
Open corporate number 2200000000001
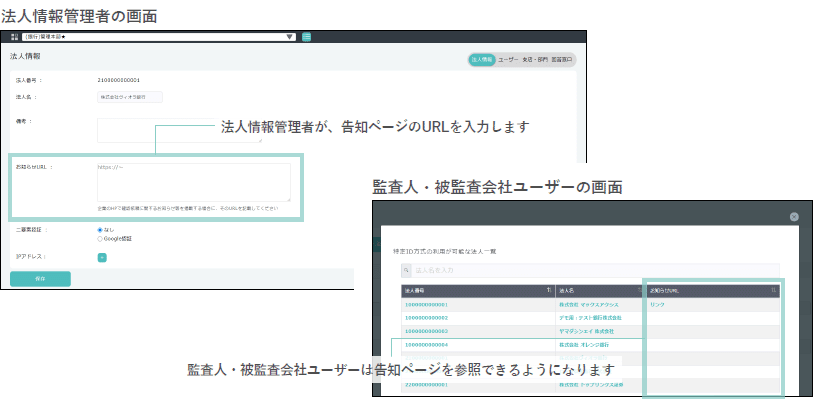point(426,385)
